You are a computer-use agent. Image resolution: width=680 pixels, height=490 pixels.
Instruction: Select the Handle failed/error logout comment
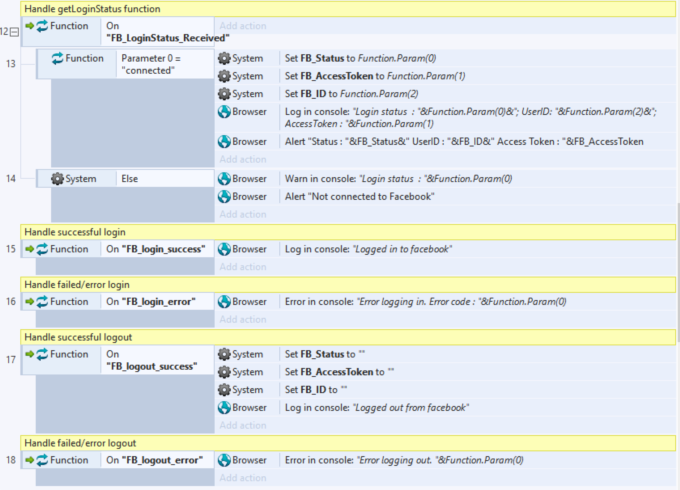coord(348,443)
